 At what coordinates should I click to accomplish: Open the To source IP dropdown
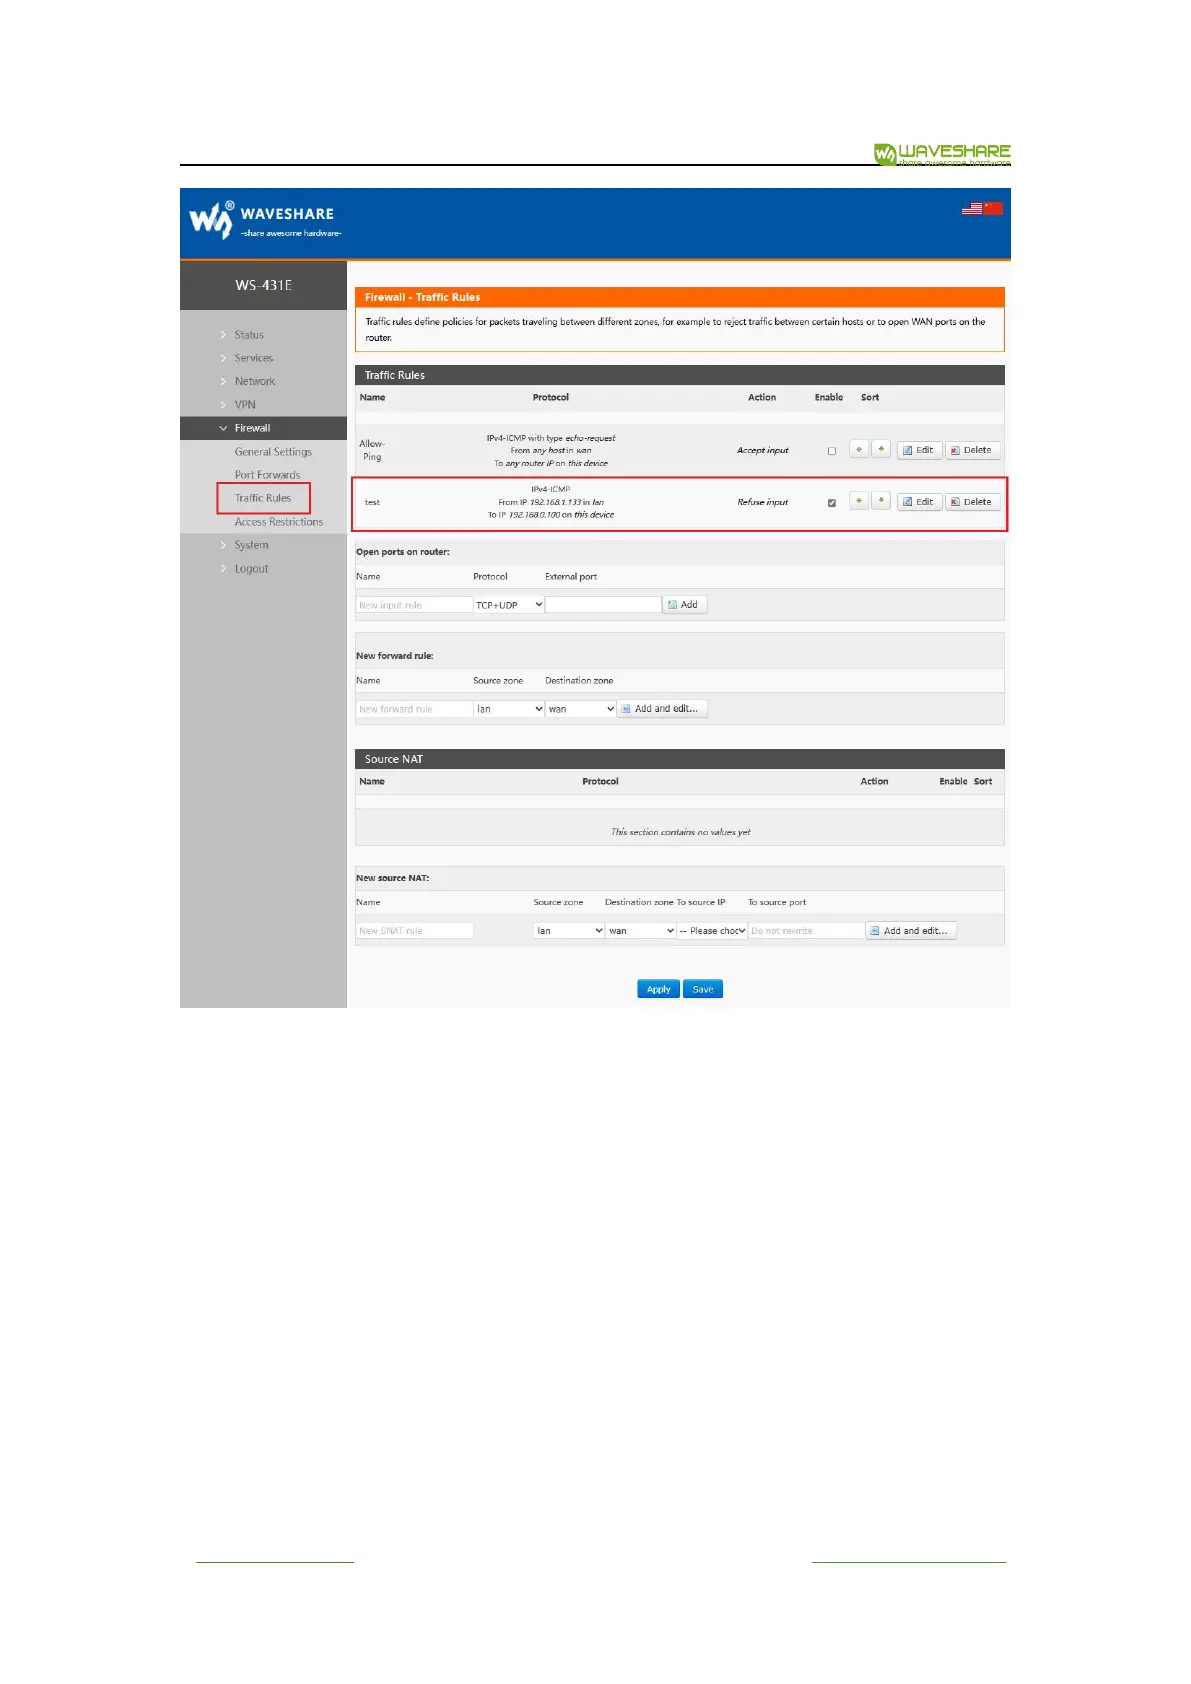[713, 931]
